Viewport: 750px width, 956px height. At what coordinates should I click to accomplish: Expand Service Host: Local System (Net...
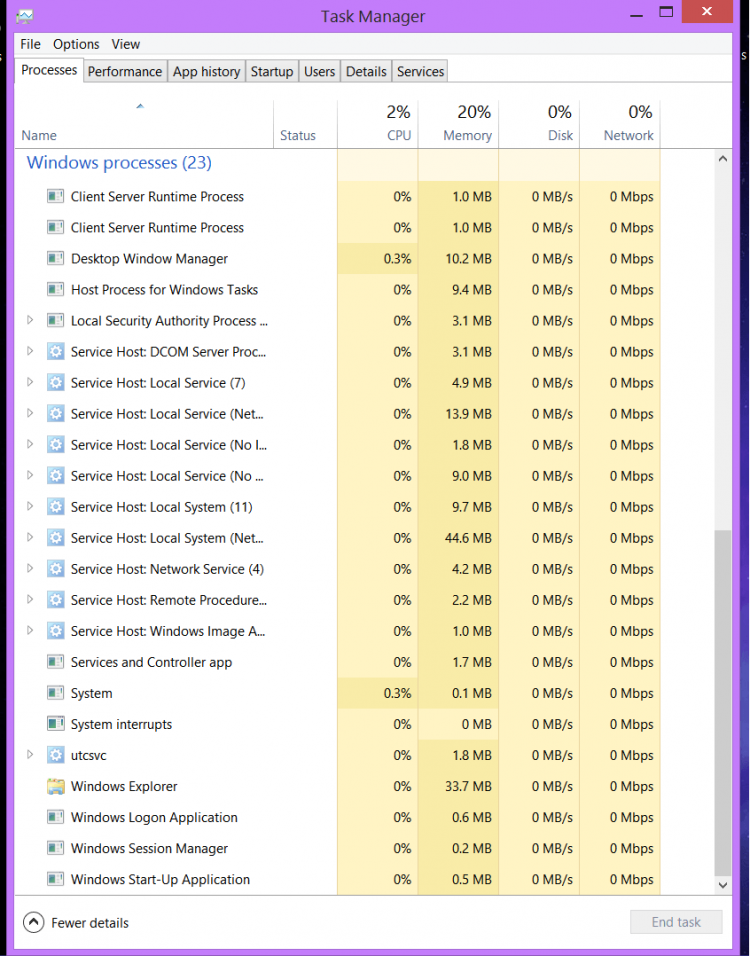(29, 537)
